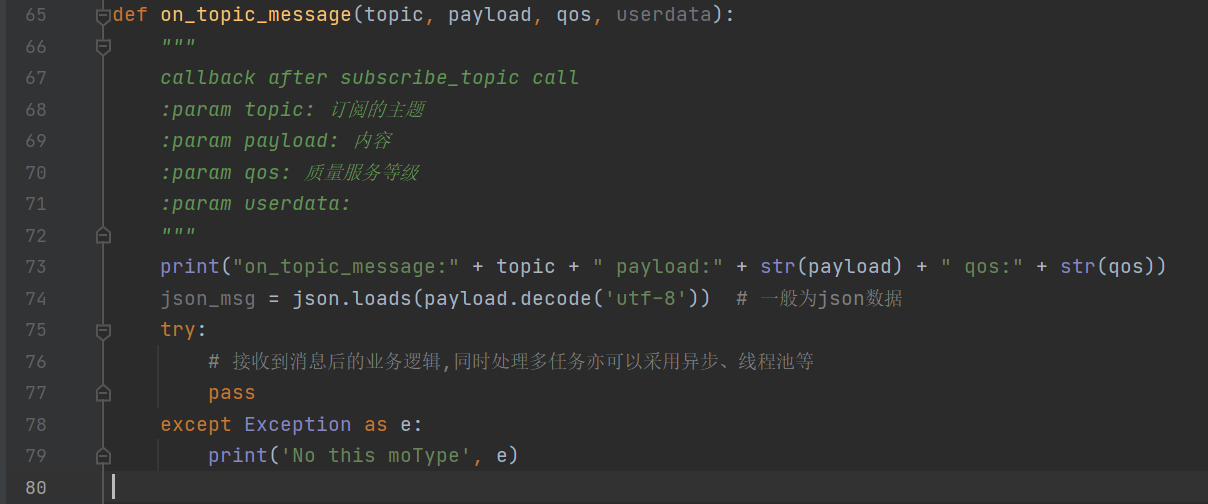Viewport: 1208px width, 504px height.
Task: Click line number 76 in the gutter
Action: pyautogui.click(x=35, y=361)
